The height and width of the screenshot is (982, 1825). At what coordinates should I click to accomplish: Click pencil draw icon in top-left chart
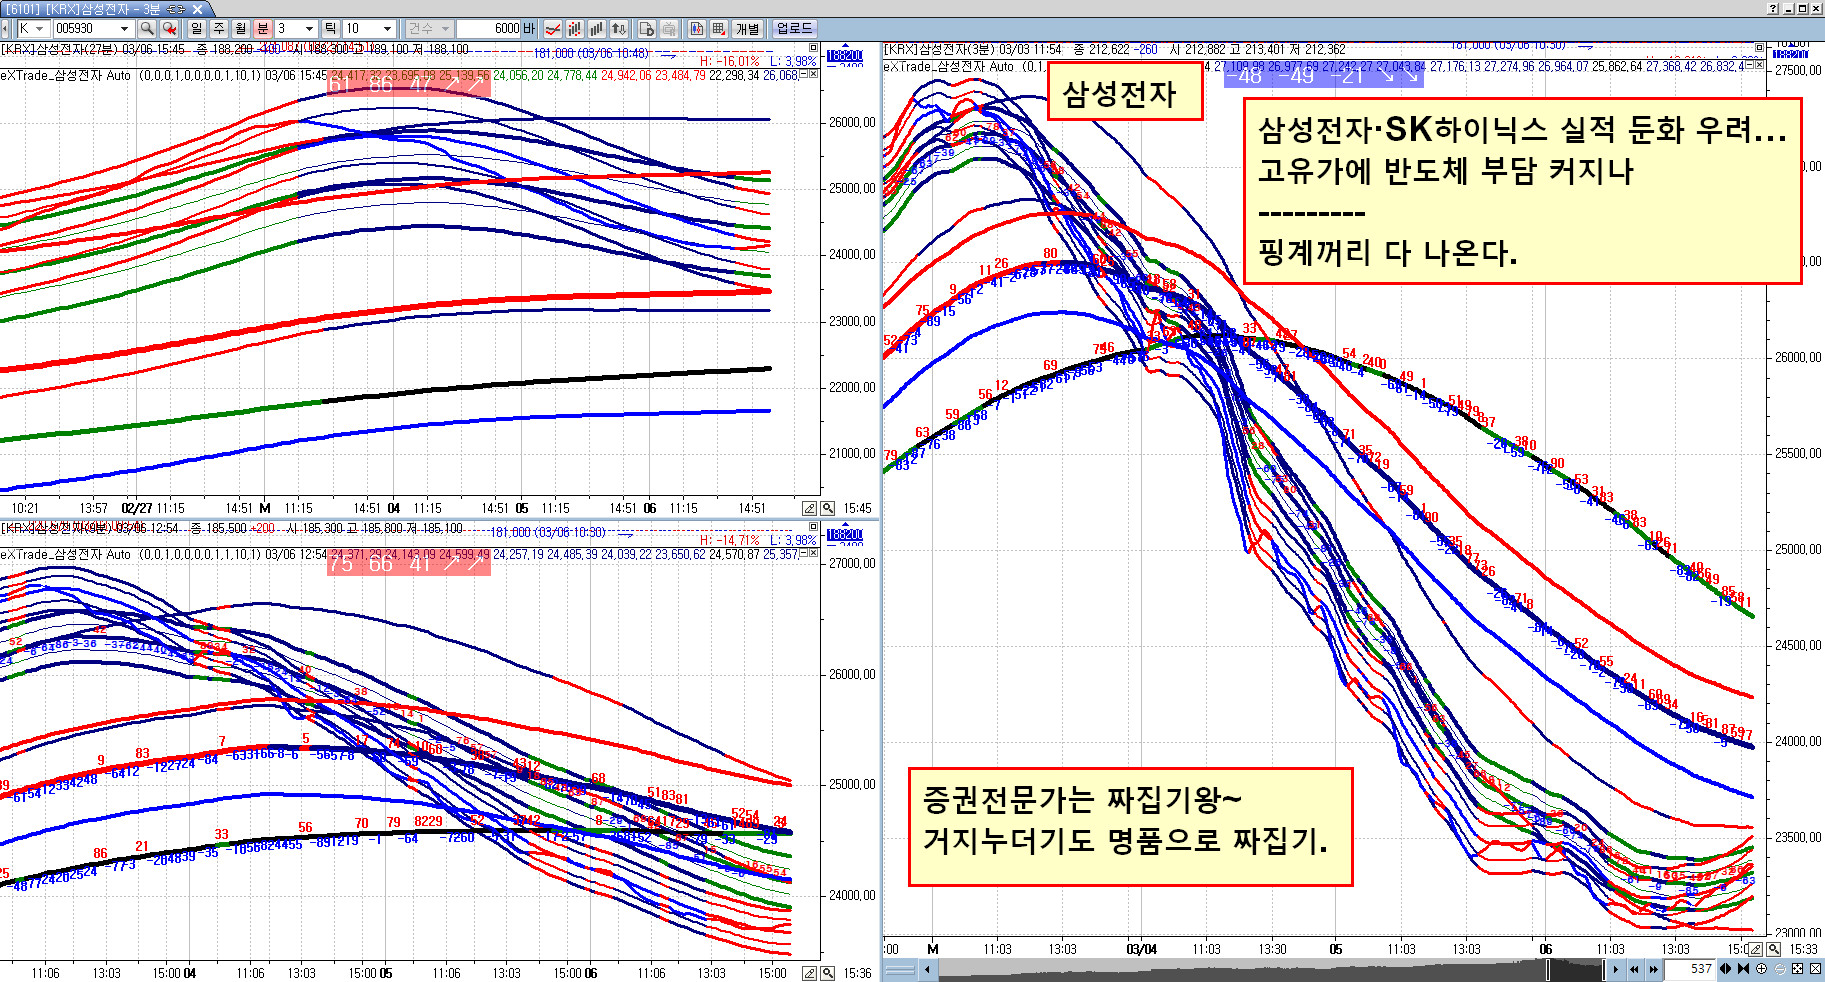(x=810, y=508)
